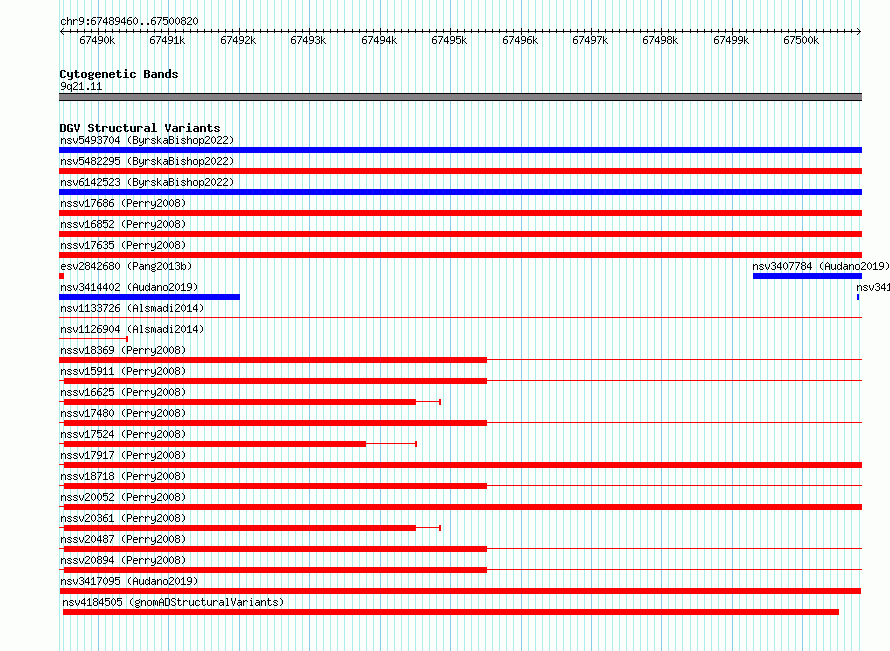The width and height of the screenshot is (890, 651).
Task: Click the blue bar beneath nsv5493704 label
Action: point(460,150)
